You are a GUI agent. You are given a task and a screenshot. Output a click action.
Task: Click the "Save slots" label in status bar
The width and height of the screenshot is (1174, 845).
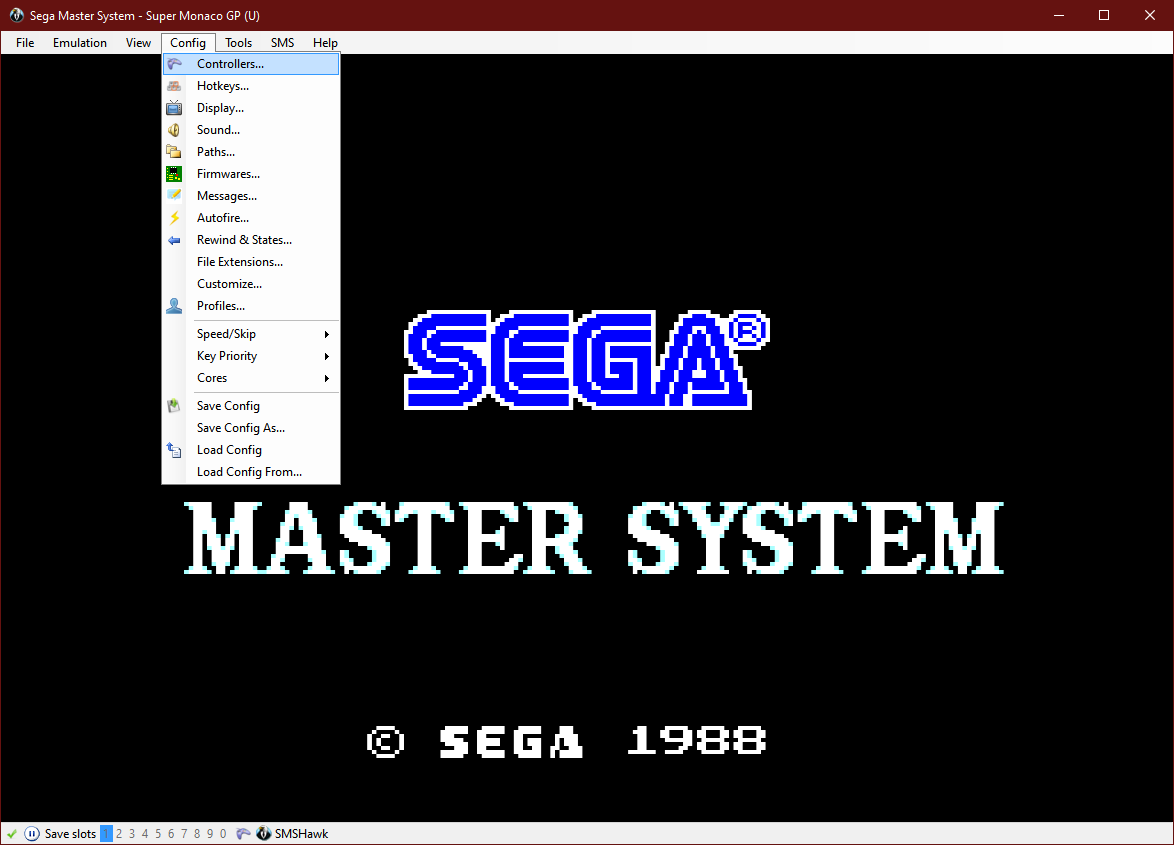coord(70,834)
